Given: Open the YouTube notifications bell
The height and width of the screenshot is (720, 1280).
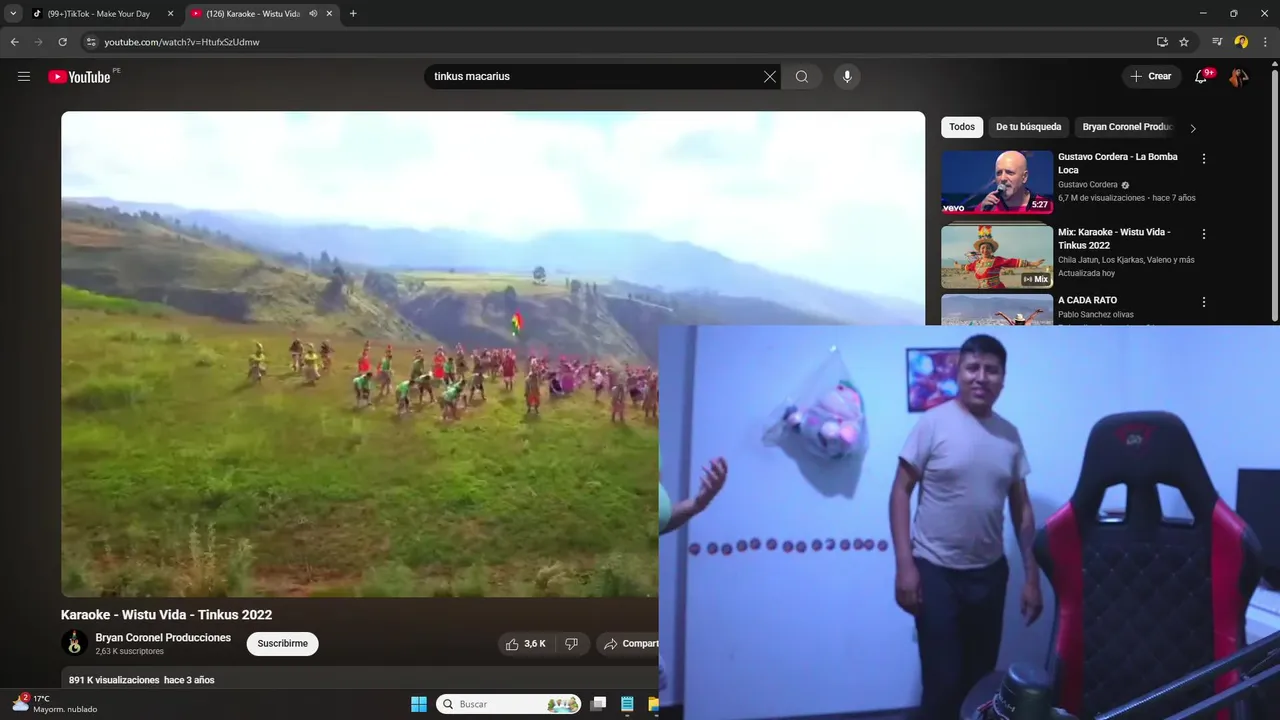Looking at the screenshot, I should pyautogui.click(x=1201, y=77).
